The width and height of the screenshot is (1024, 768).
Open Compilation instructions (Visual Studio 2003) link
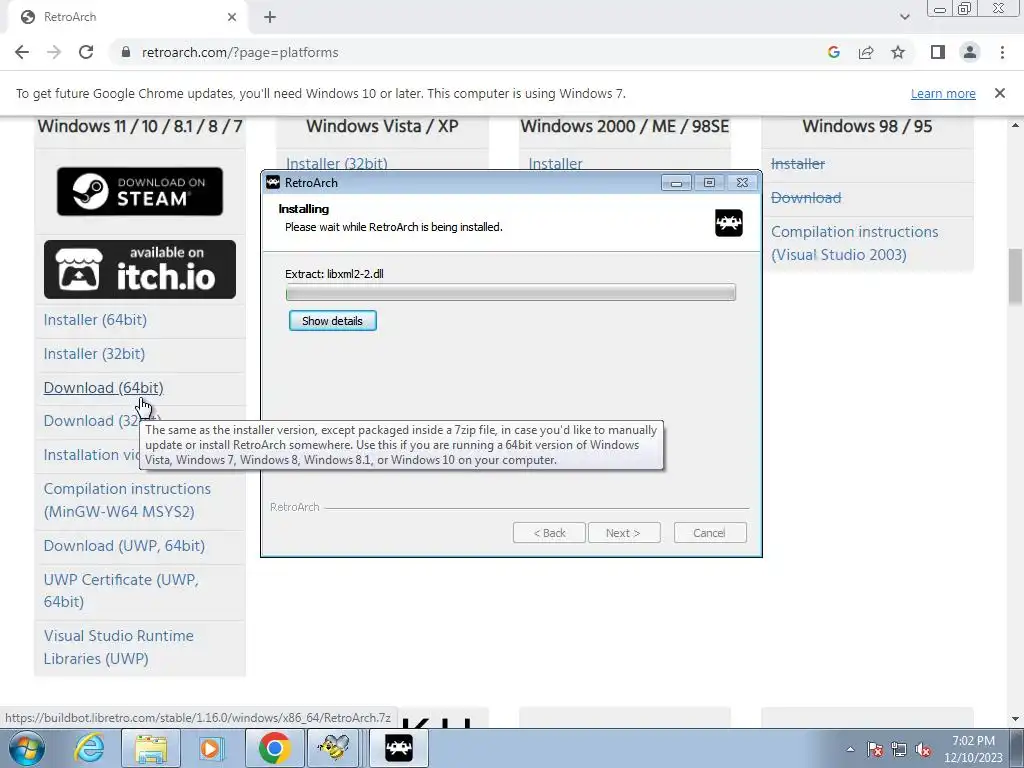click(x=854, y=243)
